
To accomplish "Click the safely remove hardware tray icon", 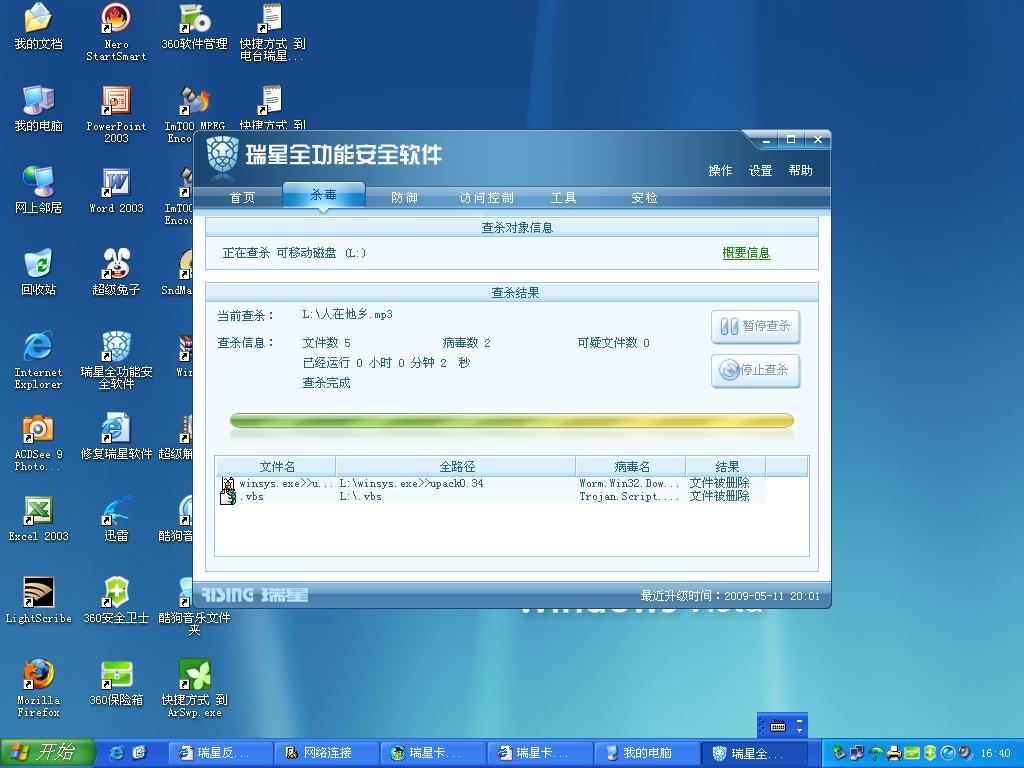I will pos(840,754).
